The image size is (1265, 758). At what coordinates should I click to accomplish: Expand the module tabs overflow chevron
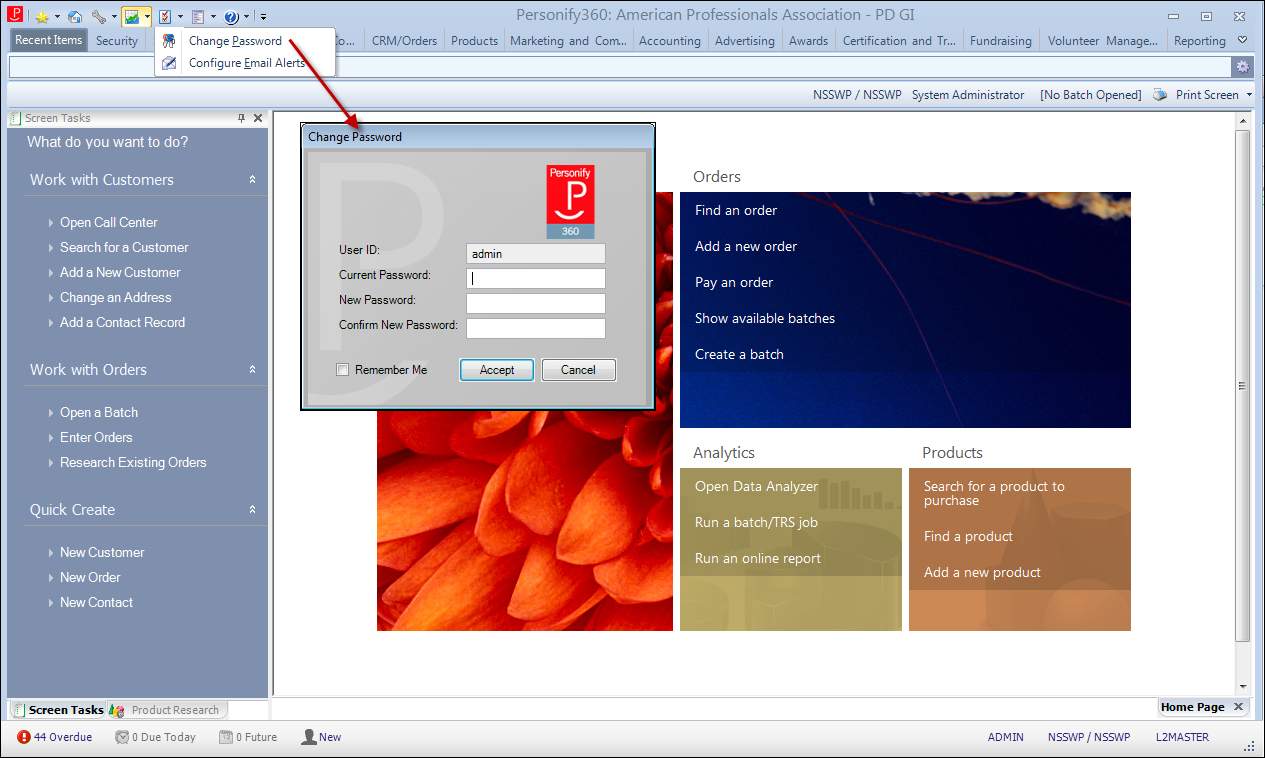(x=1243, y=40)
